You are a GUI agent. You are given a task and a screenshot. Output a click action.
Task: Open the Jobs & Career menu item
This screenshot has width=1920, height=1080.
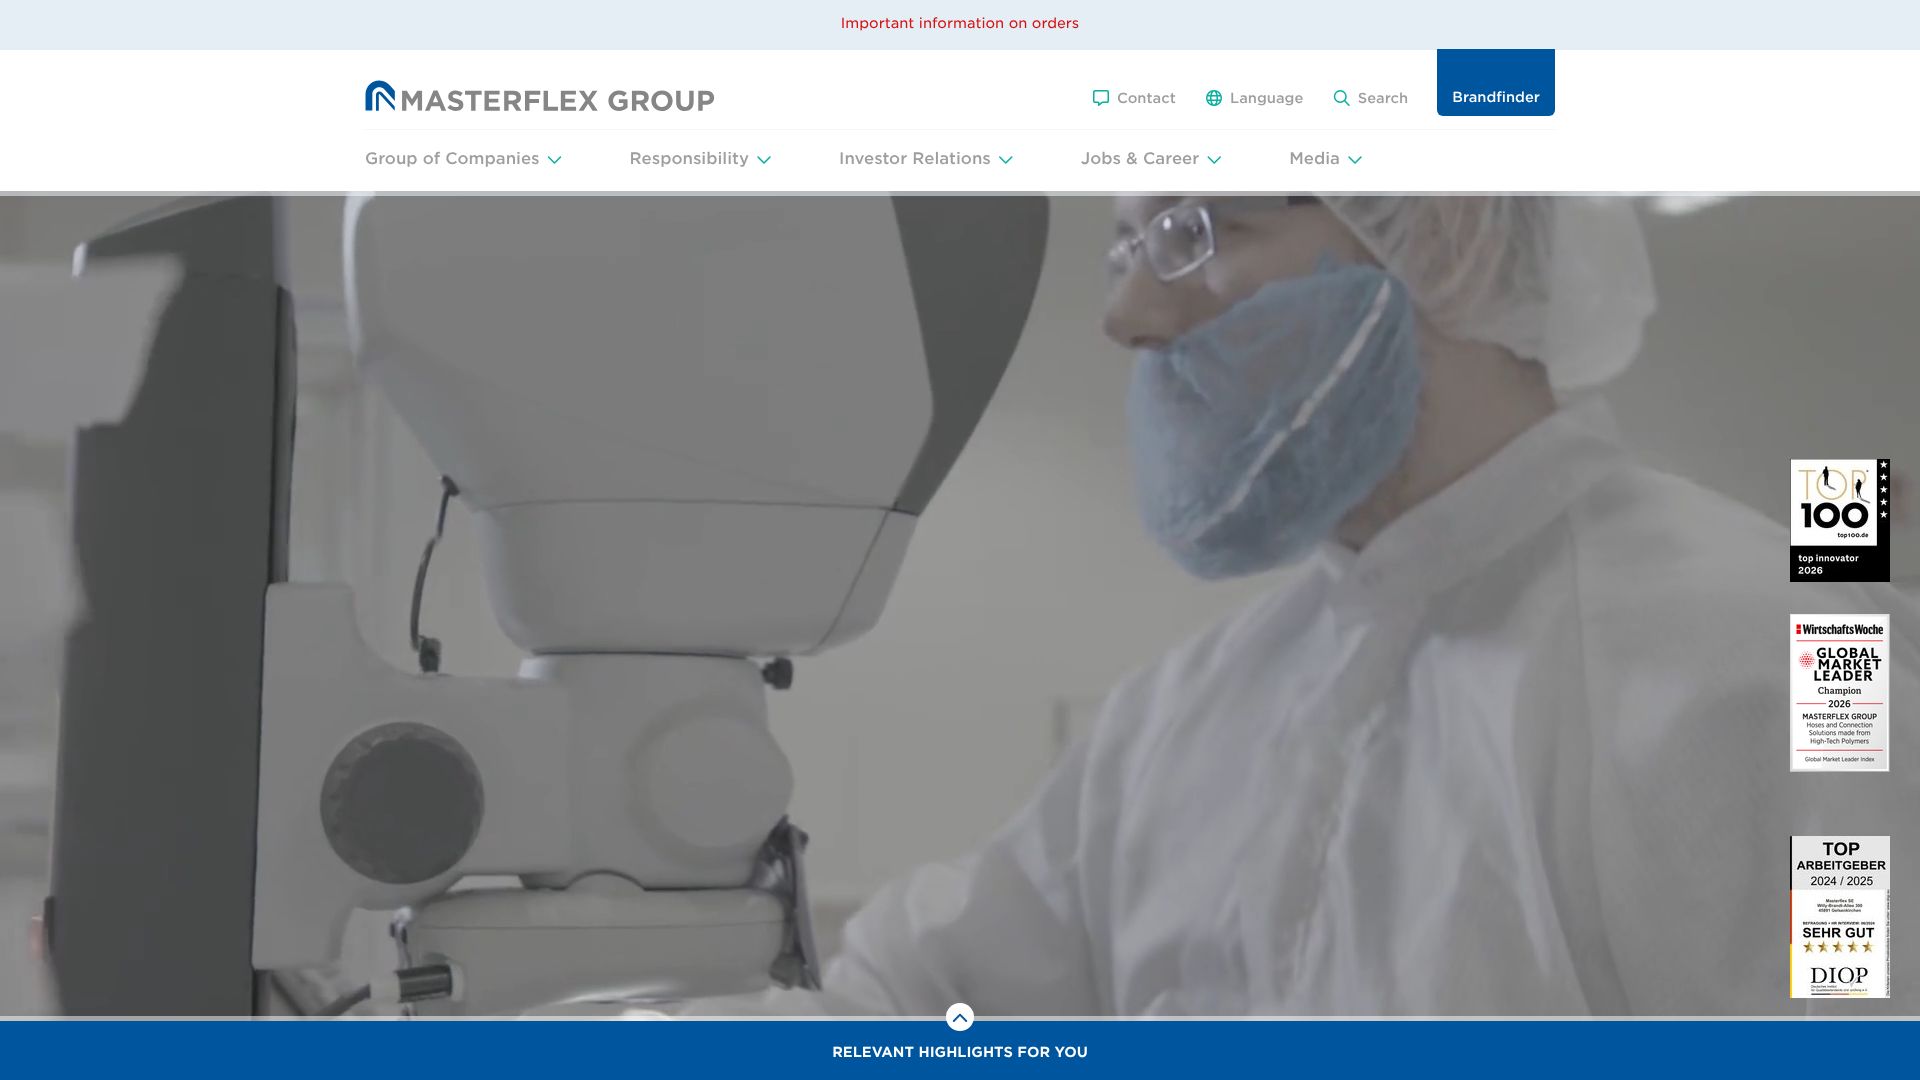click(1139, 158)
